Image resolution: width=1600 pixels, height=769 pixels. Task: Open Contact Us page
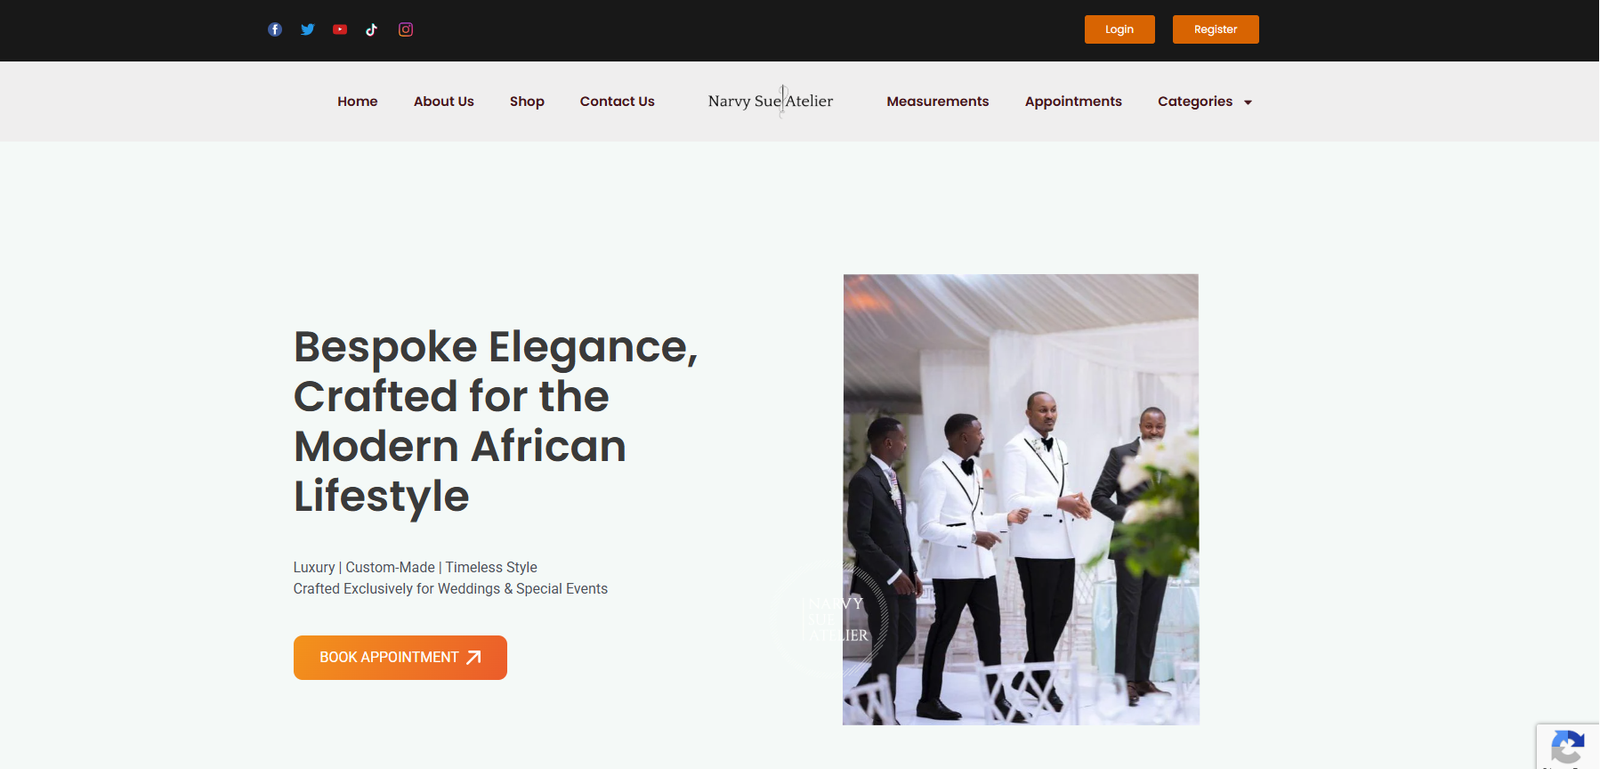pos(617,101)
